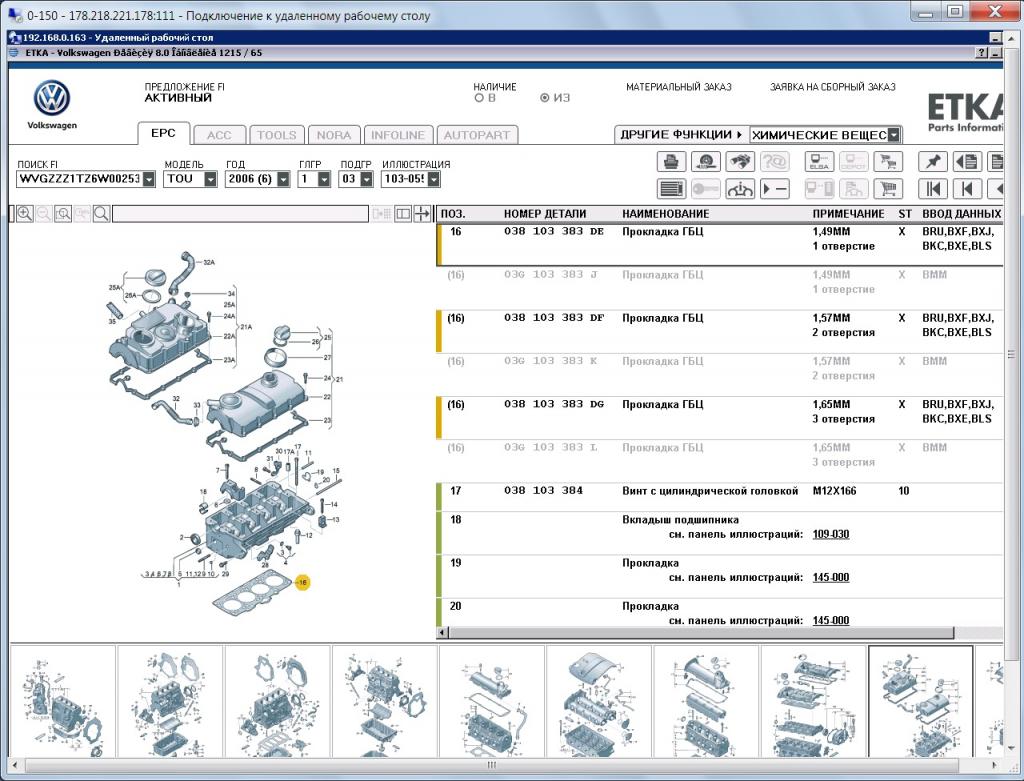The height and width of the screenshot is (781, 1024).
Task: Click the binoculars search icon
Action: coord(740,161)
